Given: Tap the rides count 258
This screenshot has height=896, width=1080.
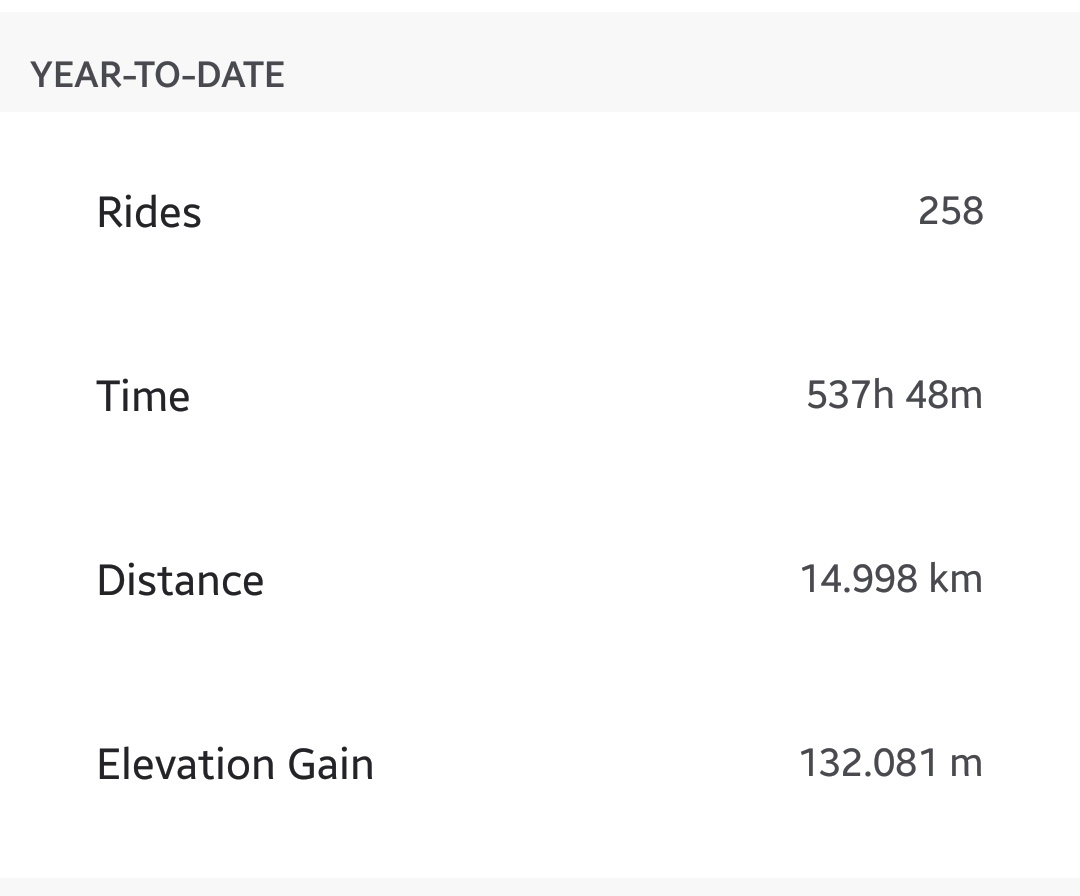Looking at the screenshot, I should 950,211.
